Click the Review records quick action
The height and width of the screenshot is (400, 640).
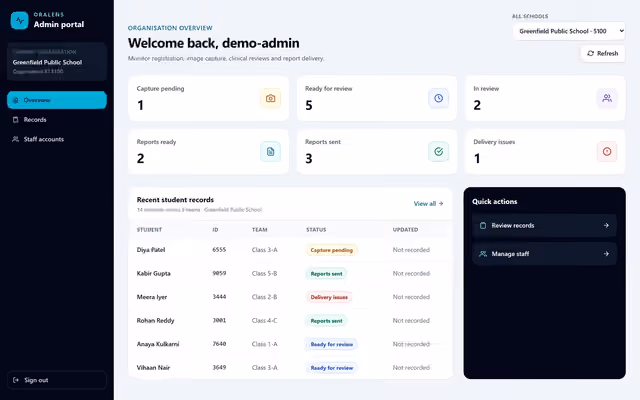(x=544, y=226)
